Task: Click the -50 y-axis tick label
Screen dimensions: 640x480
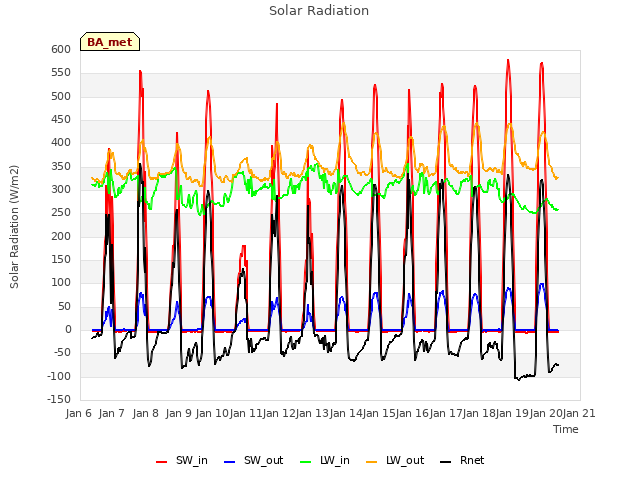Action: pyautogui.click(x=62, y=353)
